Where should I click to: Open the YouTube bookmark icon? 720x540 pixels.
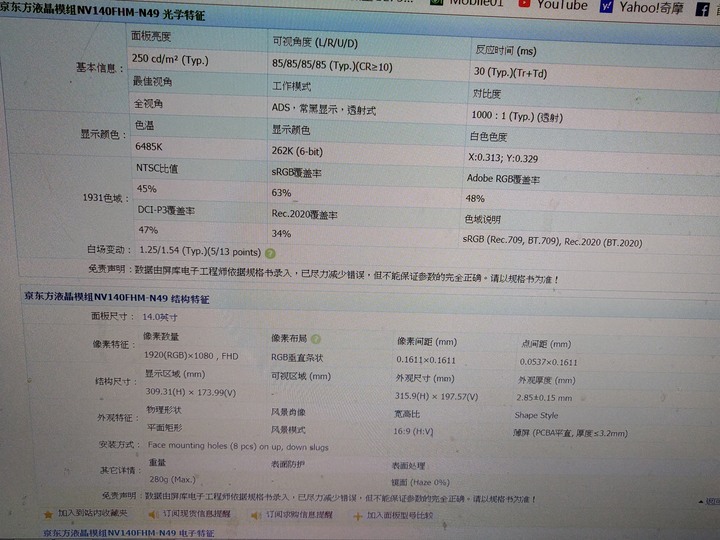[x=524, y=3]
